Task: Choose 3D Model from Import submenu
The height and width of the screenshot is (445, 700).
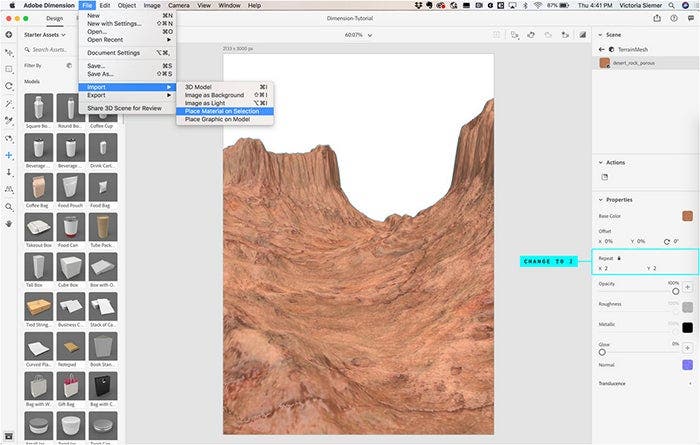Action: (225, 87)
